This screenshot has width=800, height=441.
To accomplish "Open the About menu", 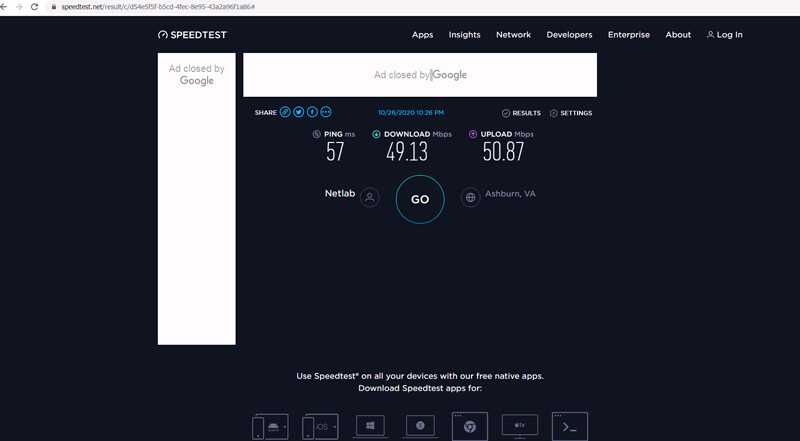I will pos(678,35).
